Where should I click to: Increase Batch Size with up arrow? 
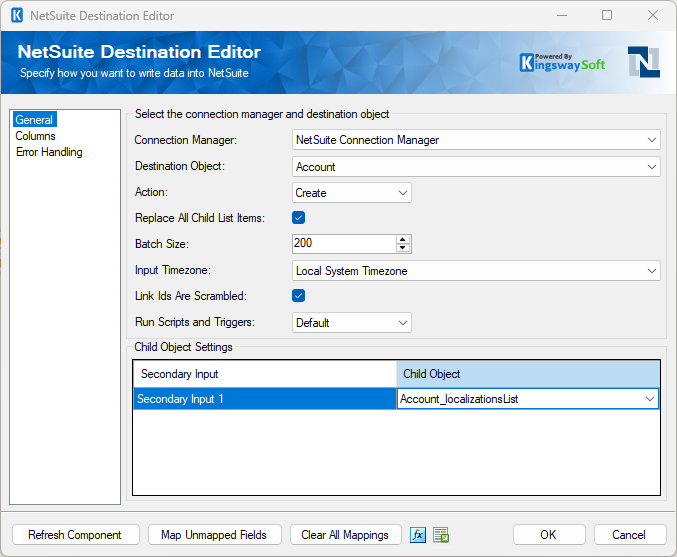click(x=403, y=239)
